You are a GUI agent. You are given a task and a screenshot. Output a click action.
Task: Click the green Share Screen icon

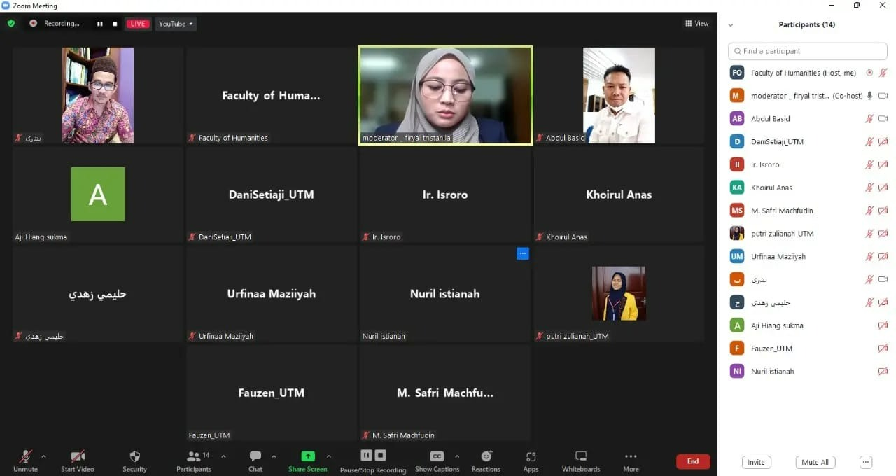308,456
